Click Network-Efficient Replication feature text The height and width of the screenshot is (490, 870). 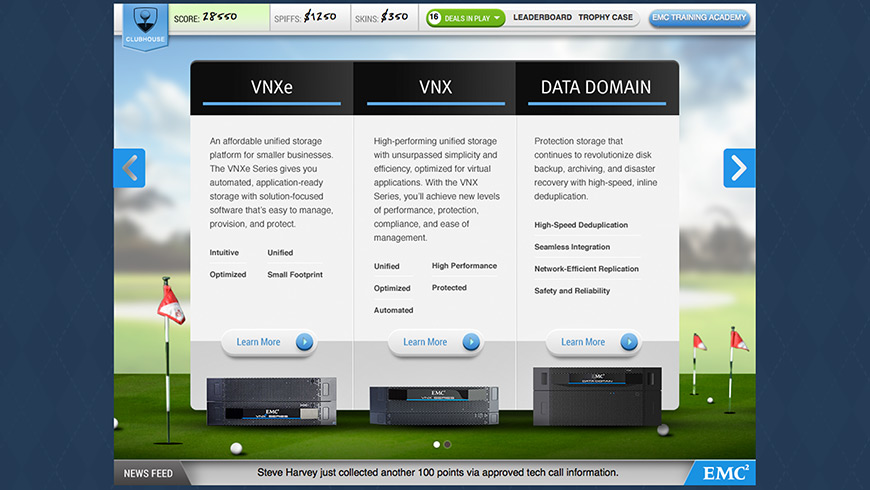(x=586, y=269)
